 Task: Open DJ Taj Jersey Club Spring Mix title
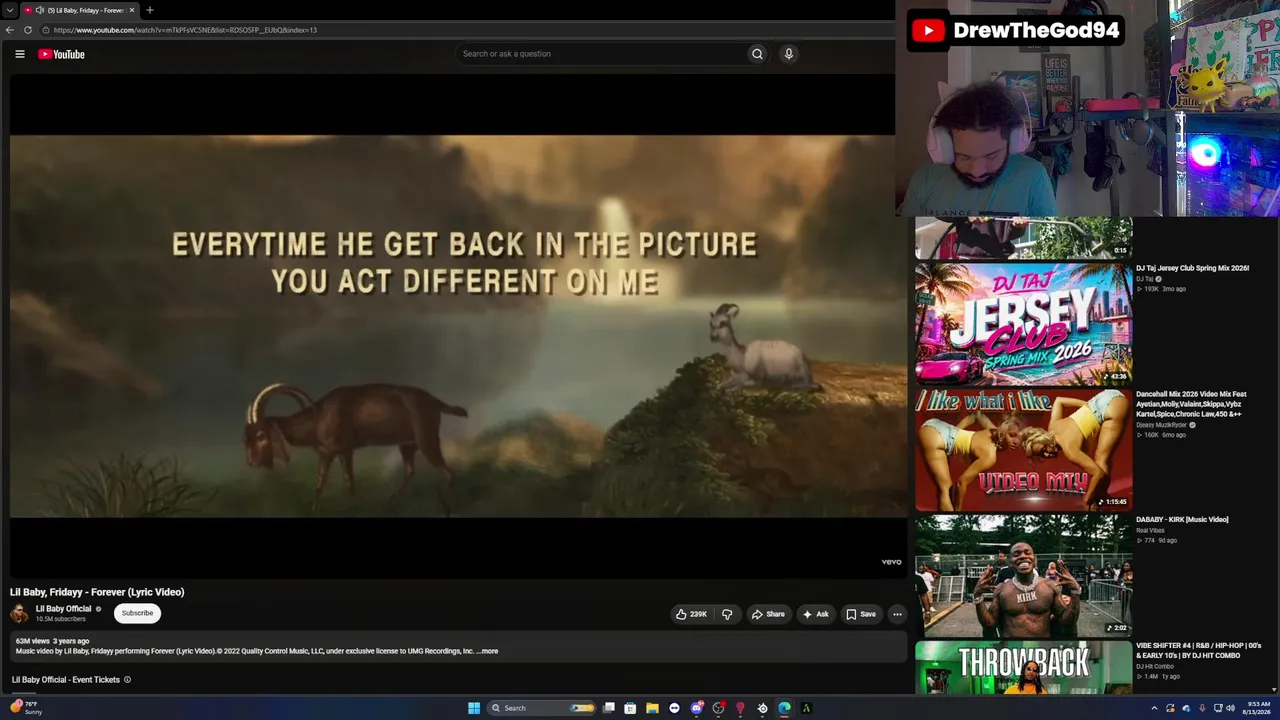[1192, 268]
